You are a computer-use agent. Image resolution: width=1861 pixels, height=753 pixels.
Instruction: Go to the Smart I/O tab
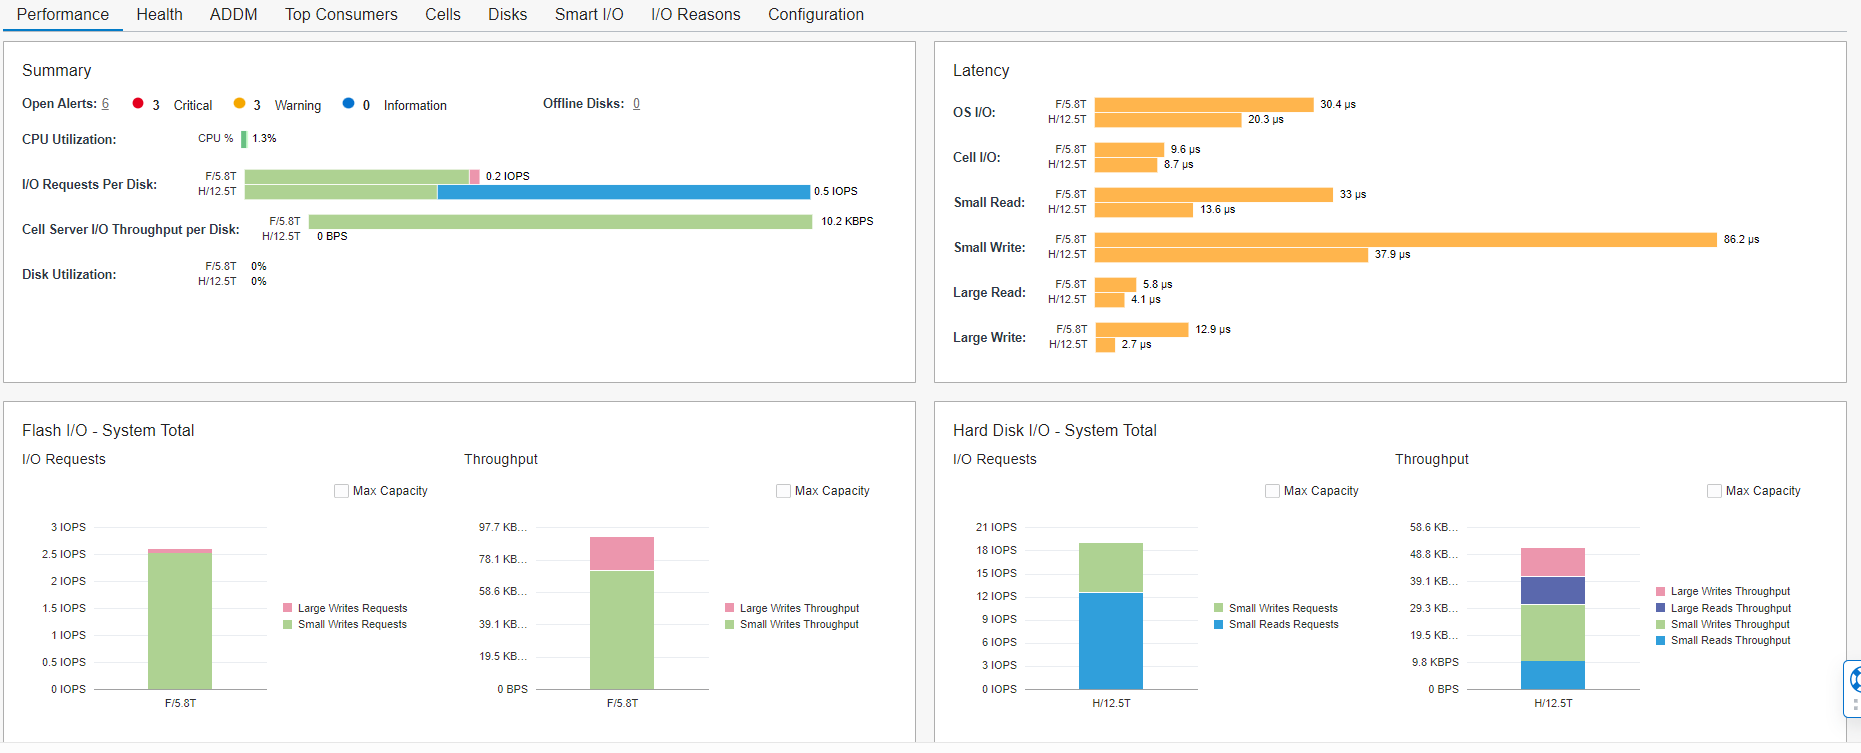coord(589,14)
